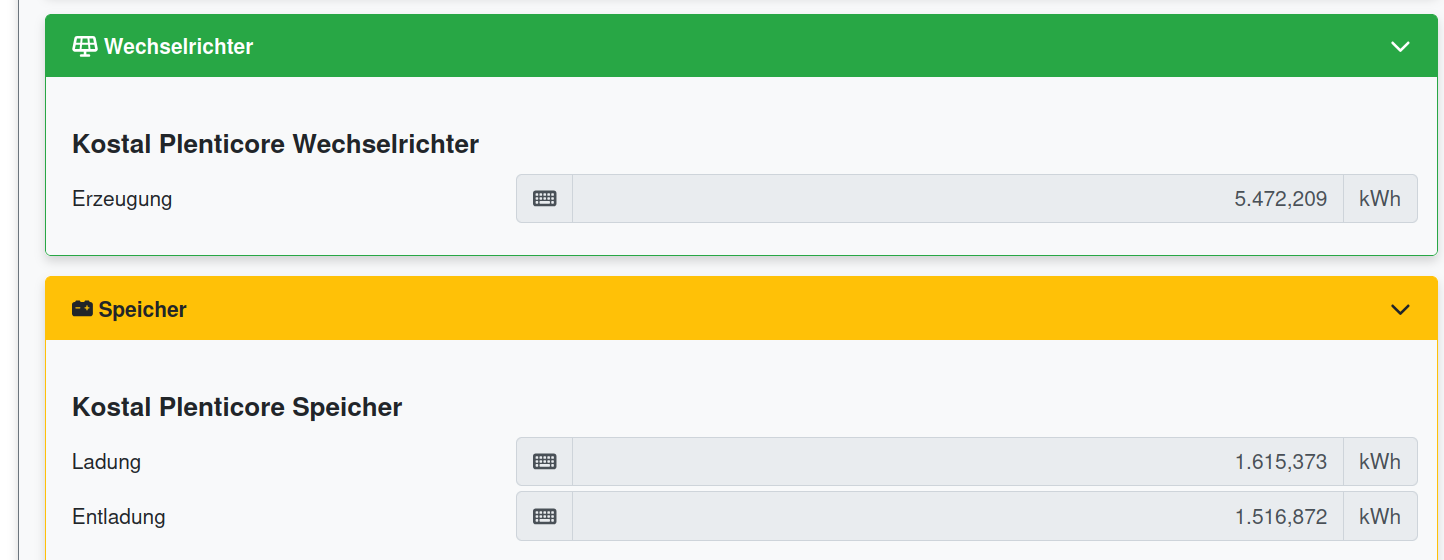Viewport: 1444px width, 560px height.
Task: Click the green Wechselrichter header title
Action: (x=178, y=46)
